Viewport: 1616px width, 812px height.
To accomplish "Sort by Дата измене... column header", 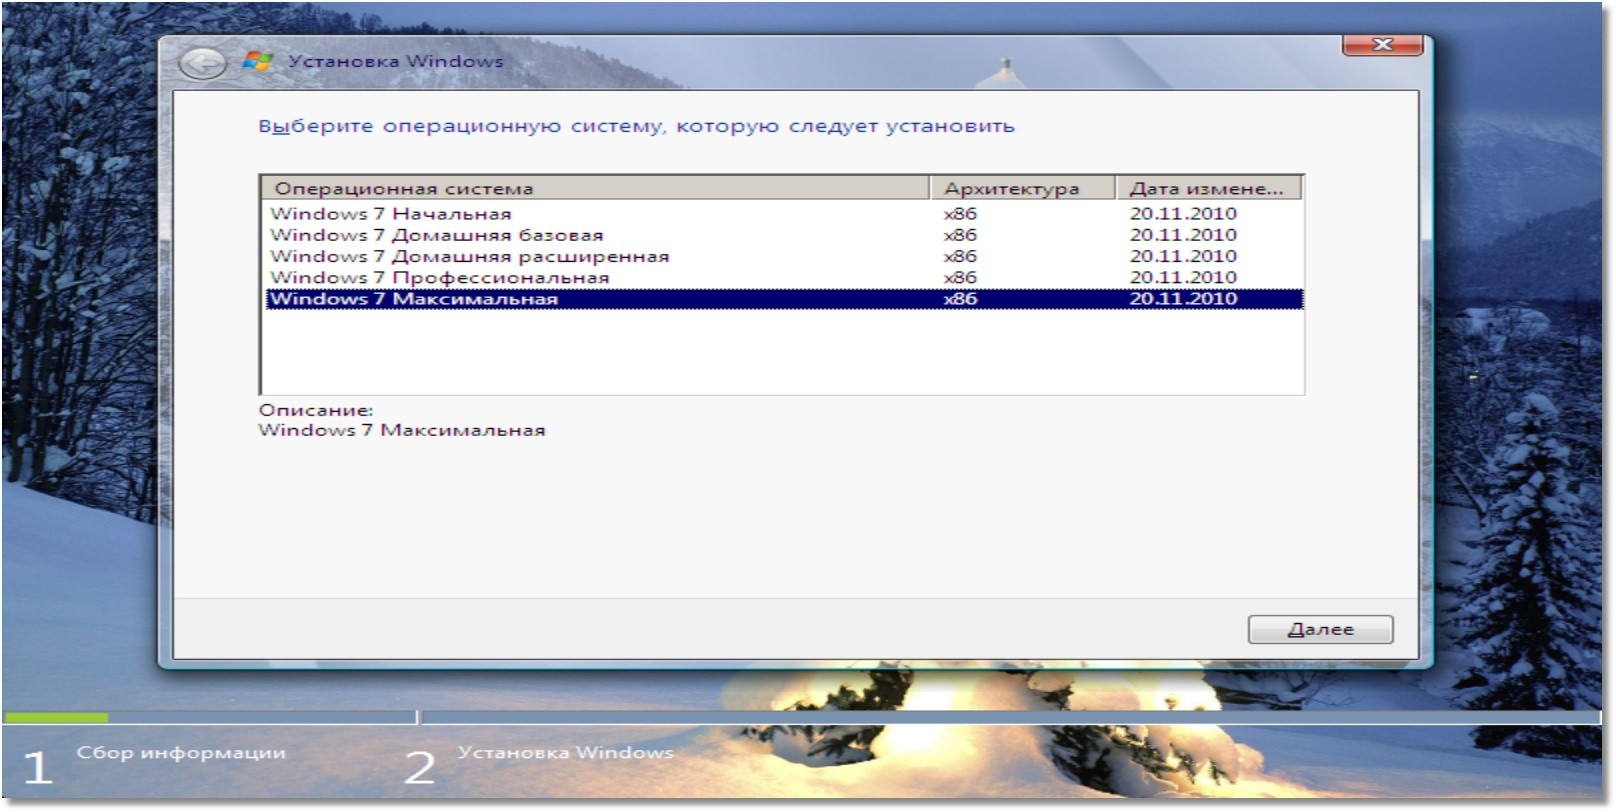I will click(x=1209, y=188).
